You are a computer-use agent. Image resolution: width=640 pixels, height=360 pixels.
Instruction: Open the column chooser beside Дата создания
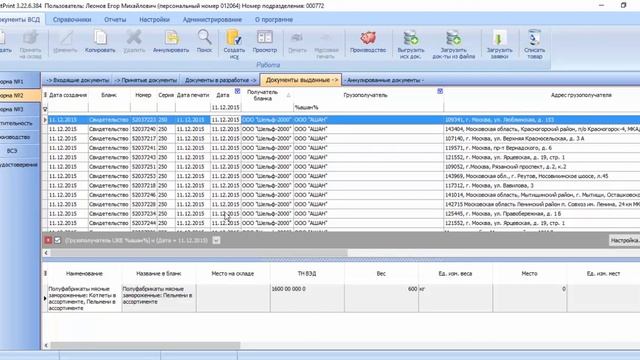coord(45,95)
